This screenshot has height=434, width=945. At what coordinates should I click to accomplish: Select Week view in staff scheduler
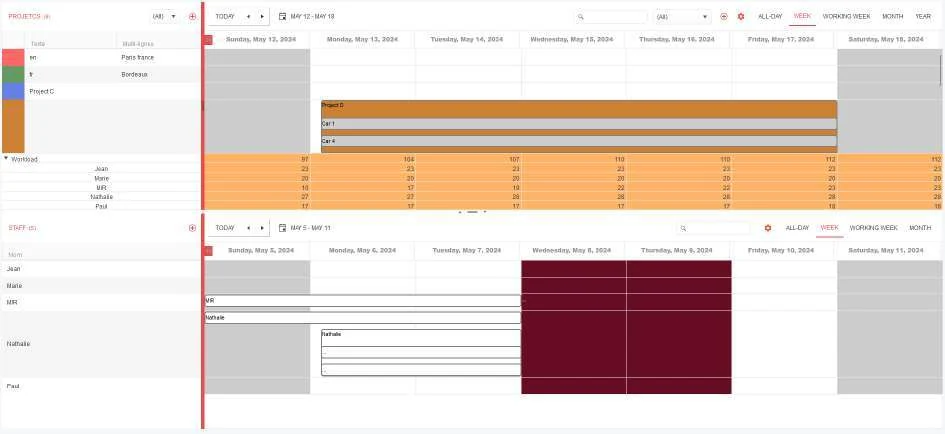829,228
